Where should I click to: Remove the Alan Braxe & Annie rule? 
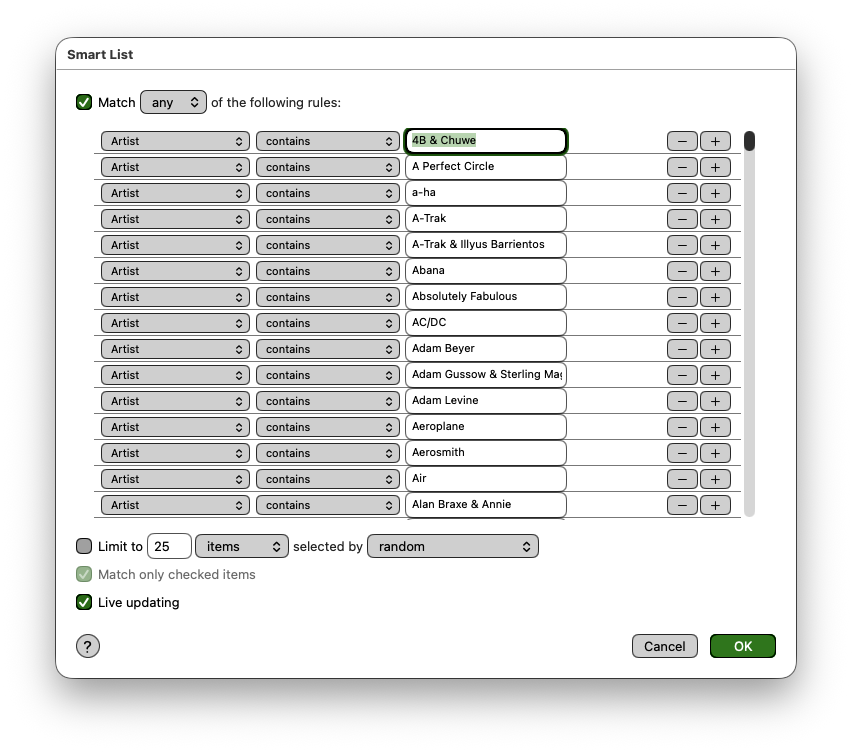pos(682,505)
